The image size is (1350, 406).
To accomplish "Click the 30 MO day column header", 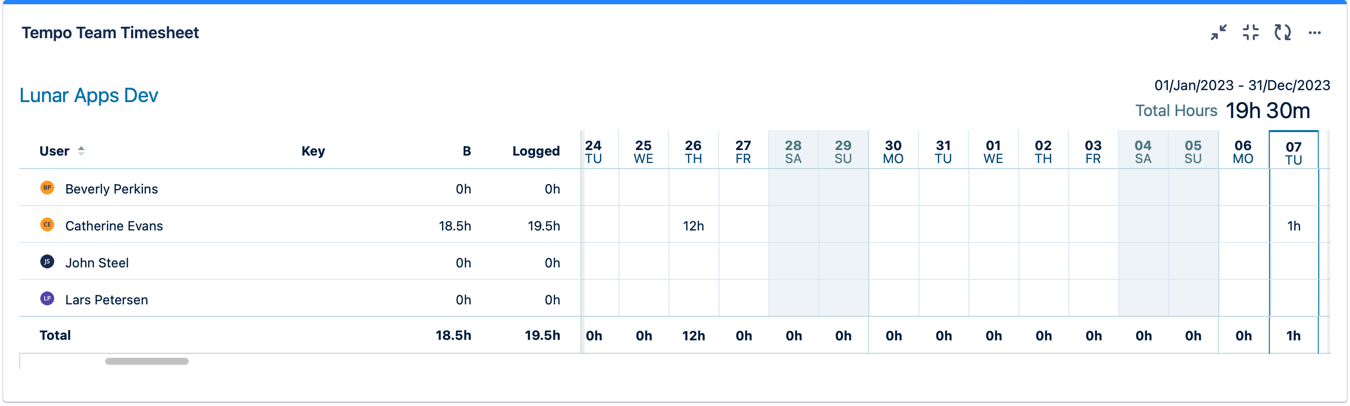I will pos(893,152).
